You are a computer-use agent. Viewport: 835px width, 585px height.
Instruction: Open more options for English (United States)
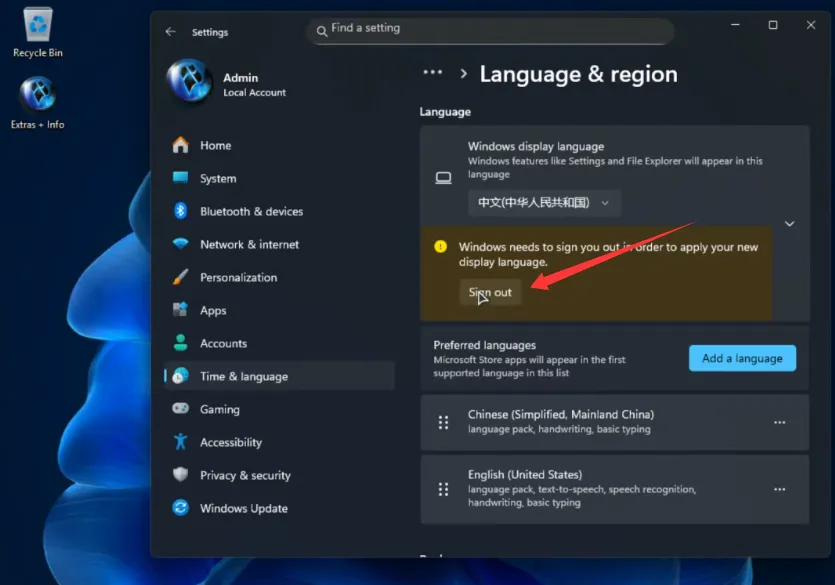tap(780, 489)
